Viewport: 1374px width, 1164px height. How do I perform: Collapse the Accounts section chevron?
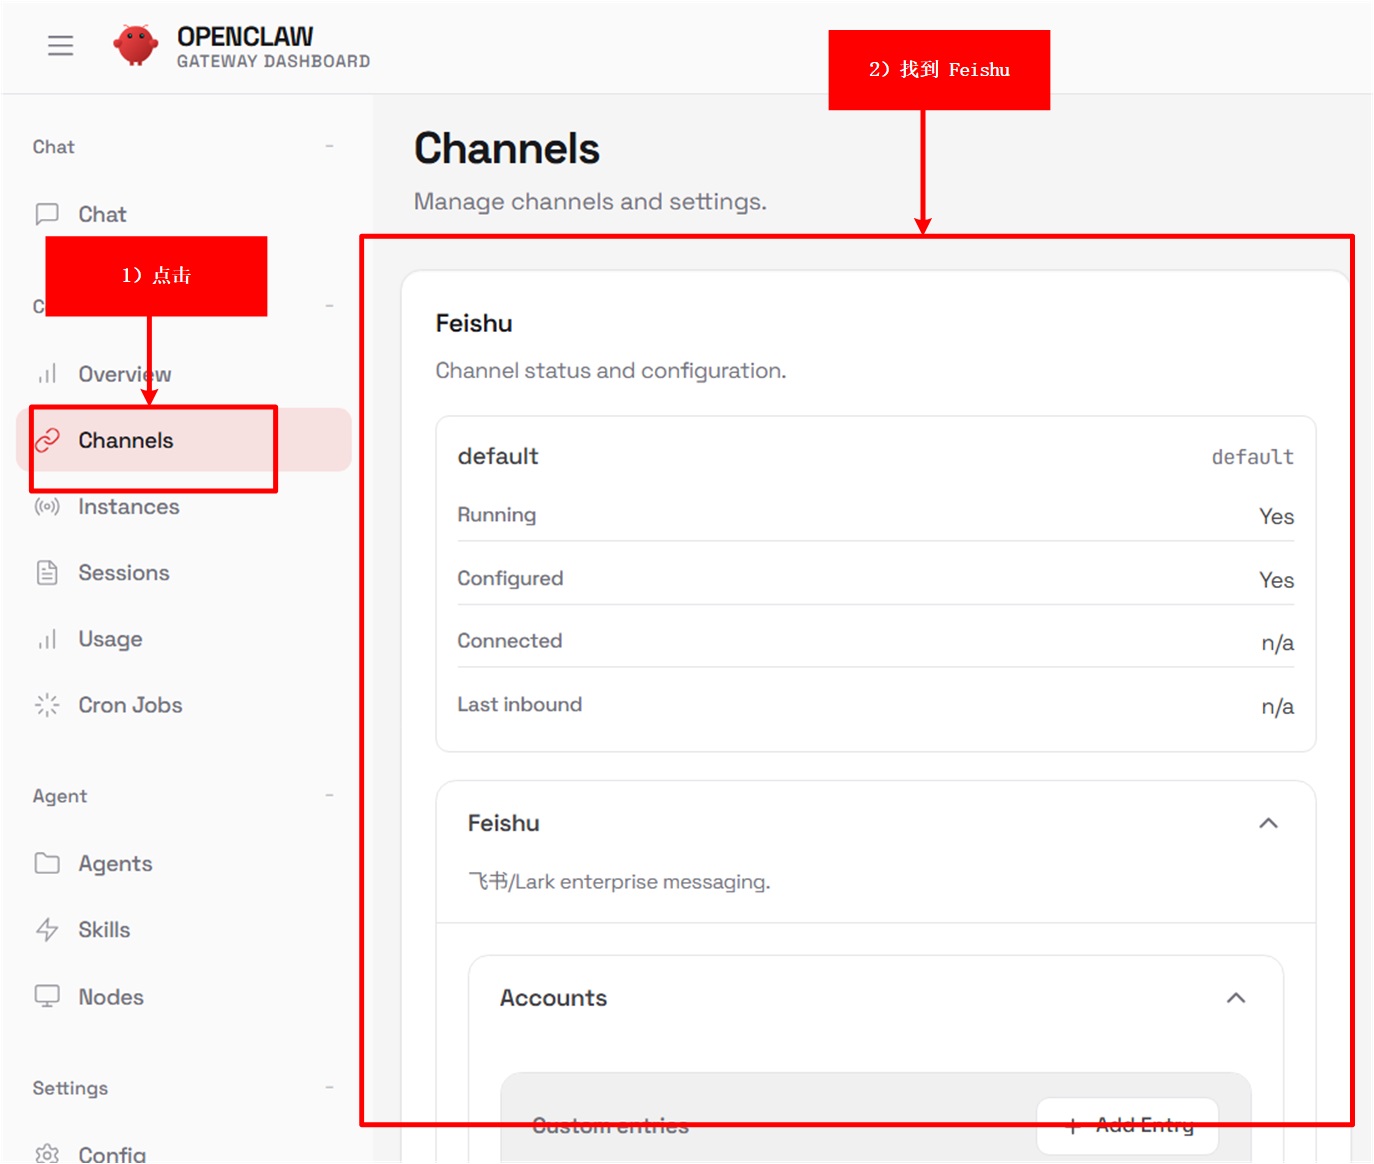pos(1236,998)
